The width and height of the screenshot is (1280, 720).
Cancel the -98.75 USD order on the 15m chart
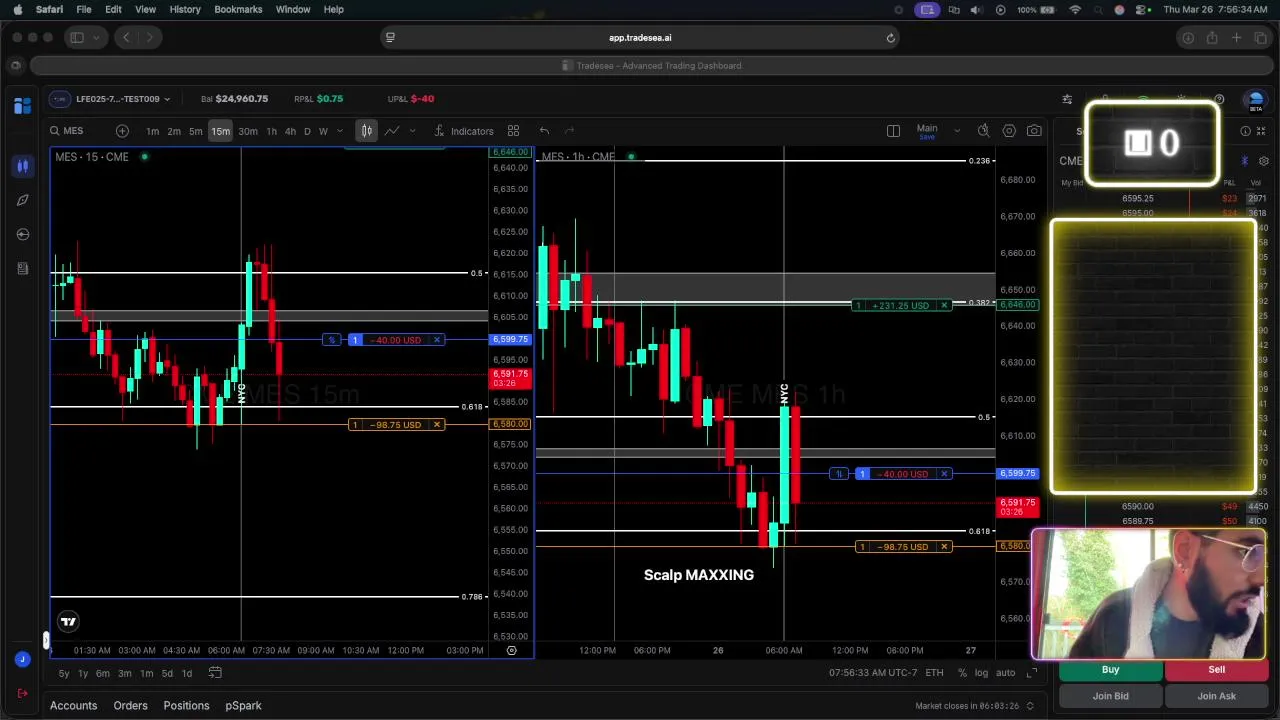click(x=437, y=425)
